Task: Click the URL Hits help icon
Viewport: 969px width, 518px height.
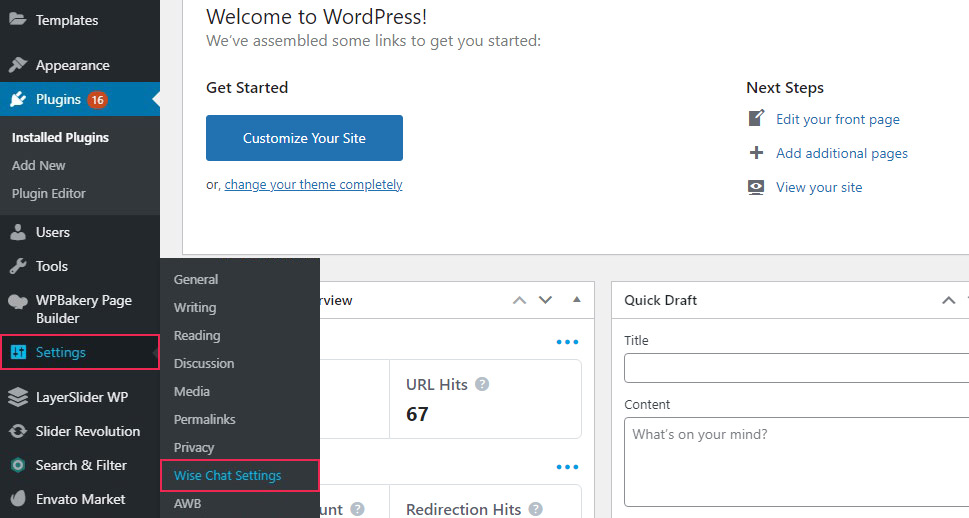Action: tap(482, 384)
